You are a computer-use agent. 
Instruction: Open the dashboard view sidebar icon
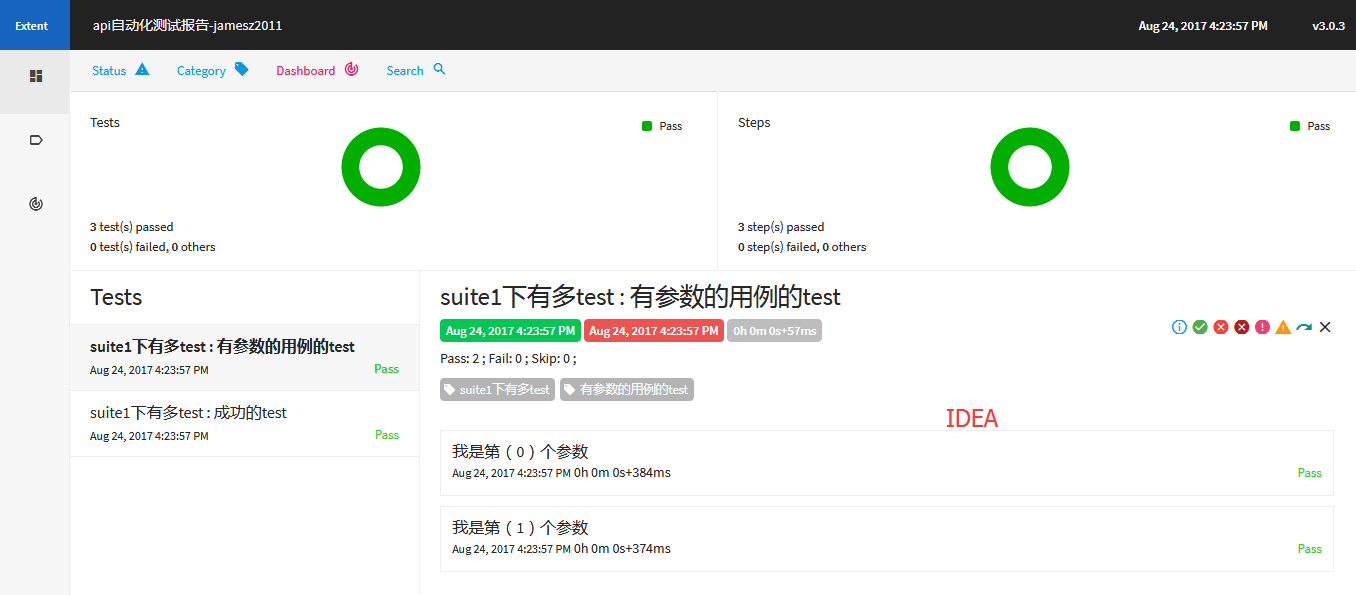pyautogui.click(x=36, y=204)
